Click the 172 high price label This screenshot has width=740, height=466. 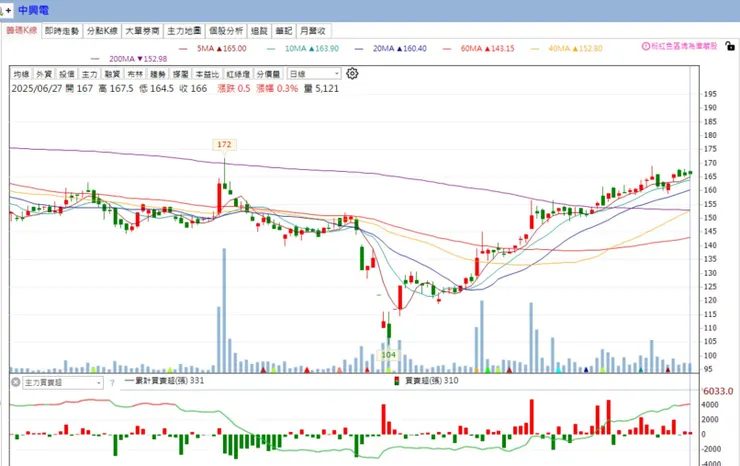point(224,144)
